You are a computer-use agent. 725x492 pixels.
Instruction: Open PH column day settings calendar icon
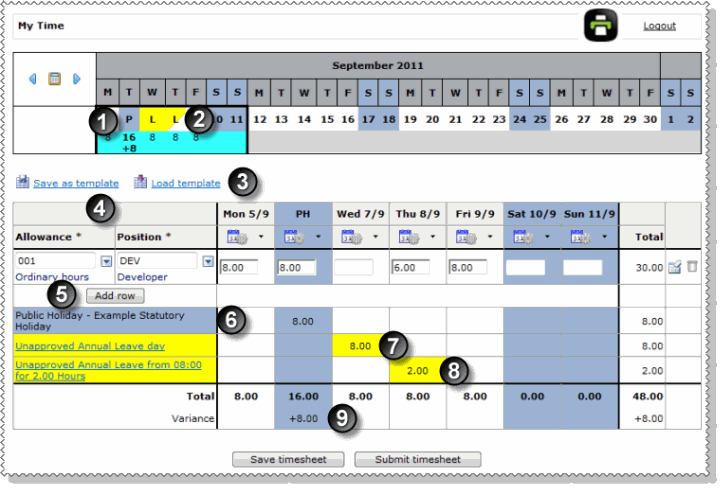point(295,237)
